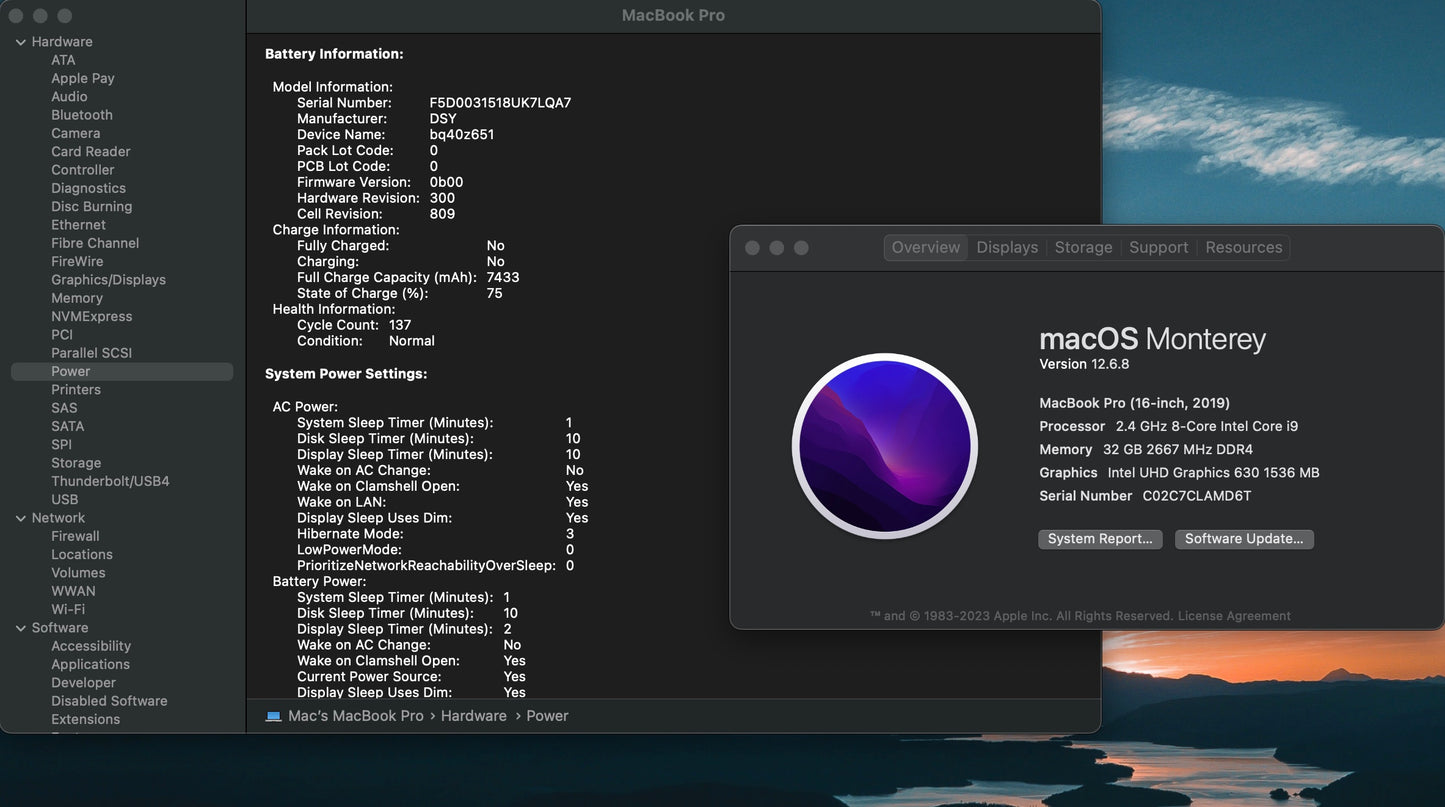
Task: Click the Battery Information heading
Action: click(334, 54)
